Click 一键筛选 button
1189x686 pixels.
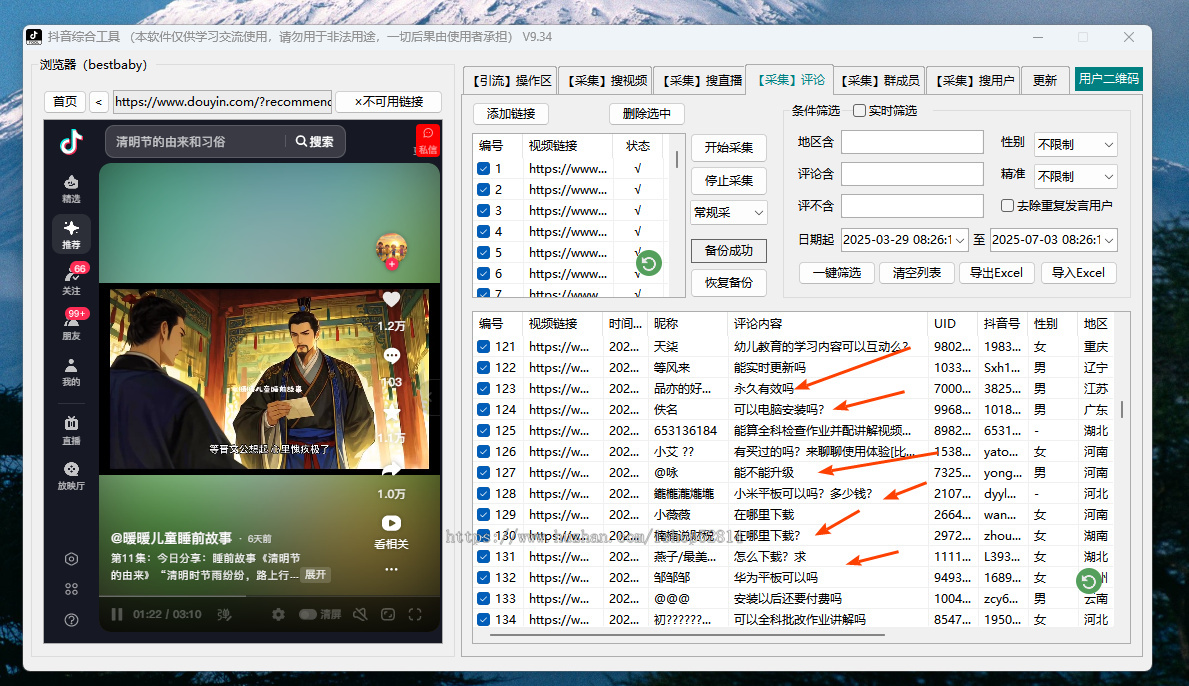point(836,273)
